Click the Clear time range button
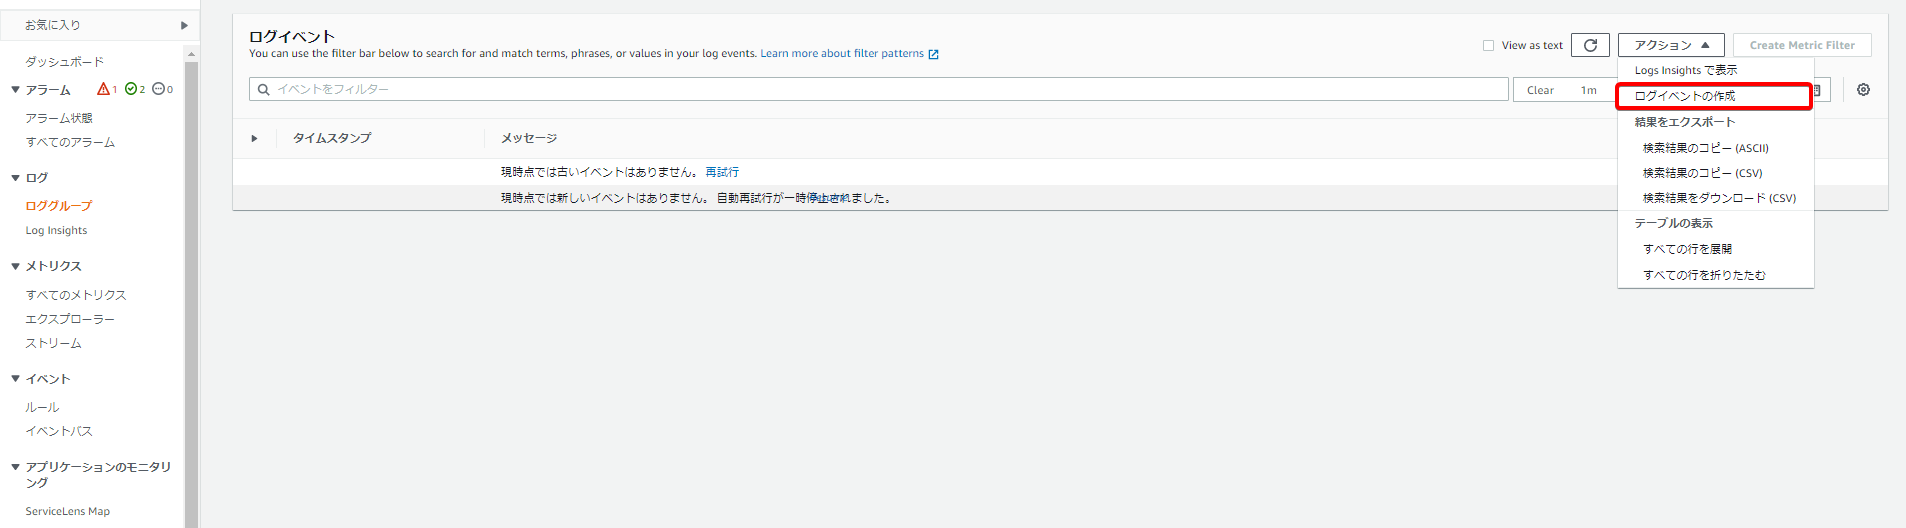The height and width of the screenshot is (528, 1906). coord(1540,90)
